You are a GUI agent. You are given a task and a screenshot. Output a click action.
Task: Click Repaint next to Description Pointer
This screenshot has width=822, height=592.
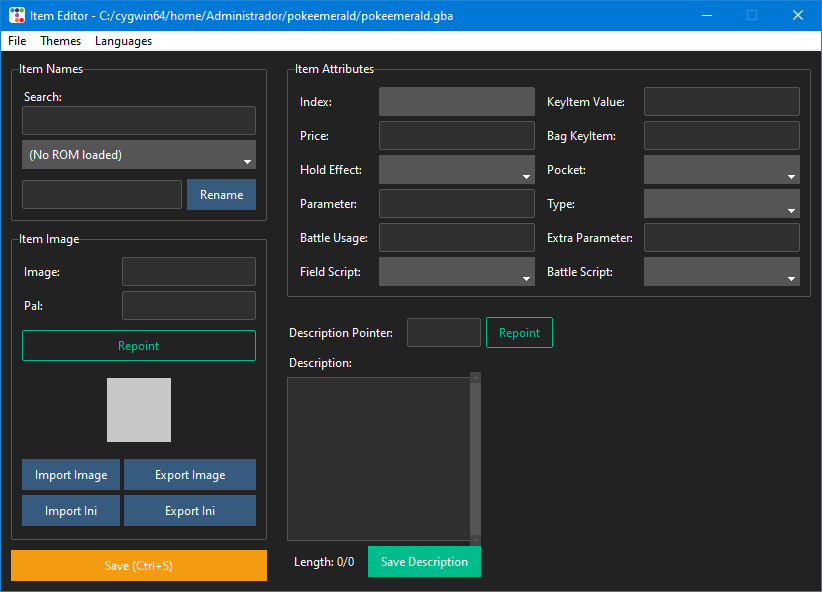click(x=519, y=333)
